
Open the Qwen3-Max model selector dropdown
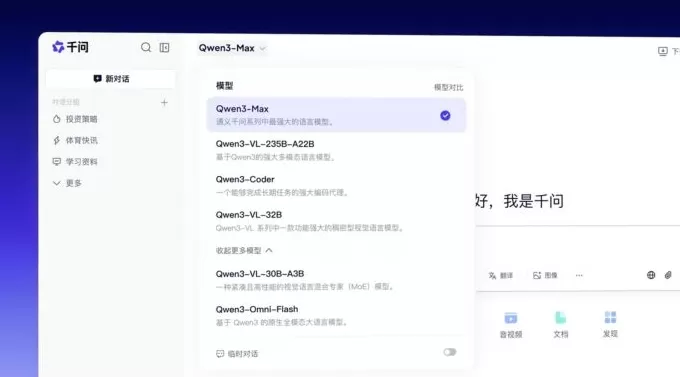coord(232,48)
